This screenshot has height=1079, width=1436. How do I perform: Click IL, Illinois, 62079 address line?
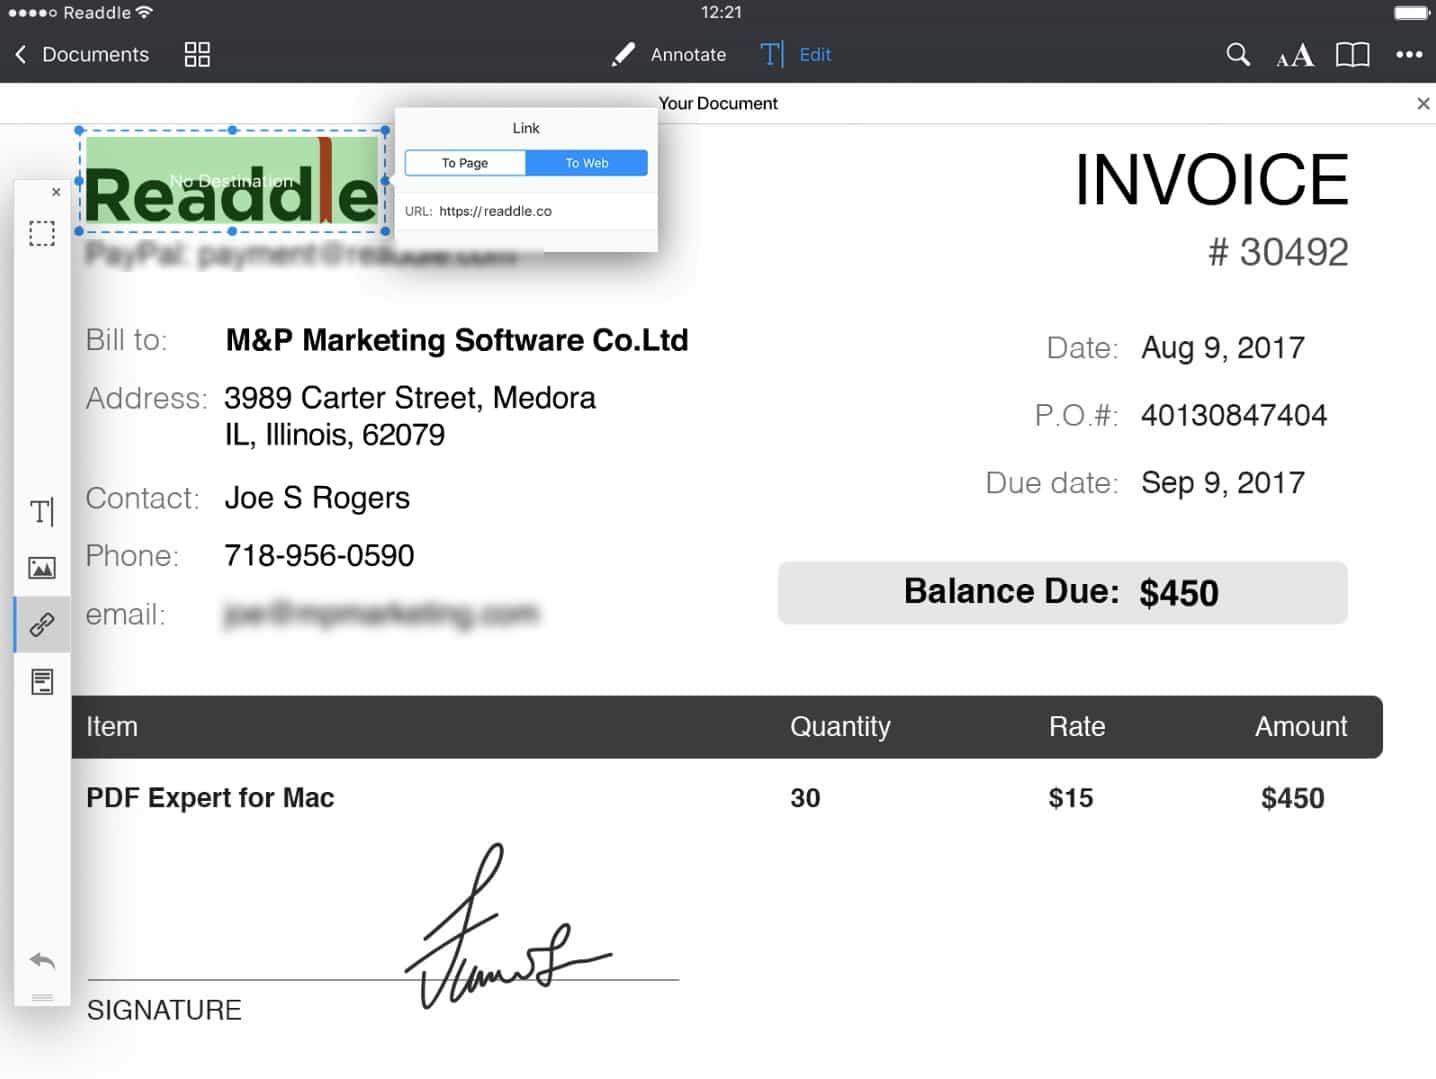click(x=335, y=435)
